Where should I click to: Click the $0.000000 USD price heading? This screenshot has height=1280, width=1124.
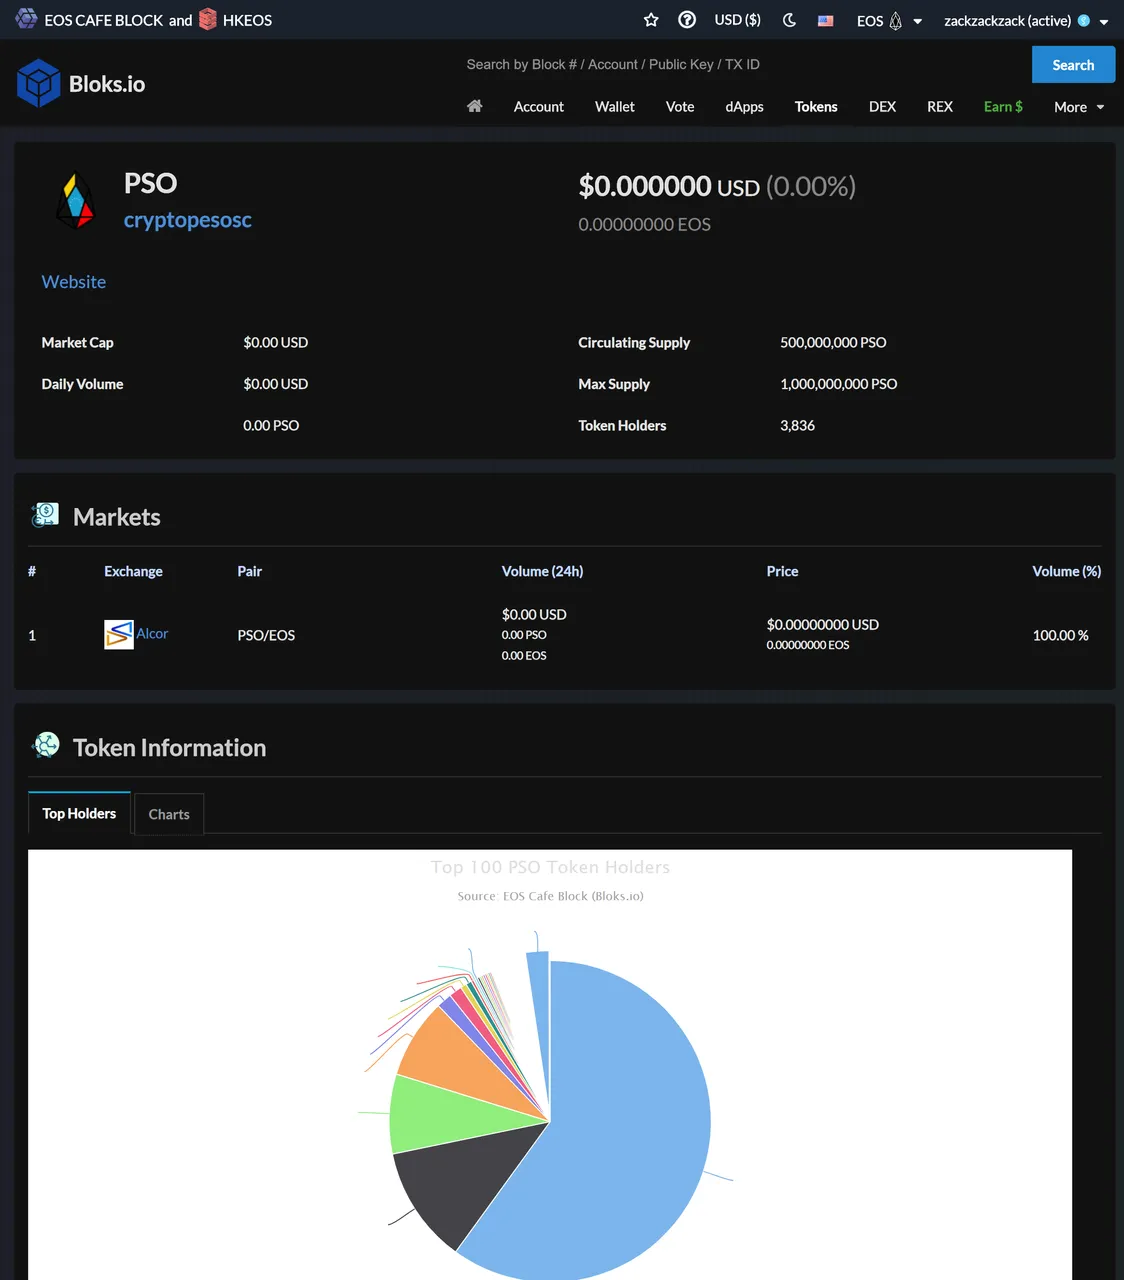click(x=669, y=186)
